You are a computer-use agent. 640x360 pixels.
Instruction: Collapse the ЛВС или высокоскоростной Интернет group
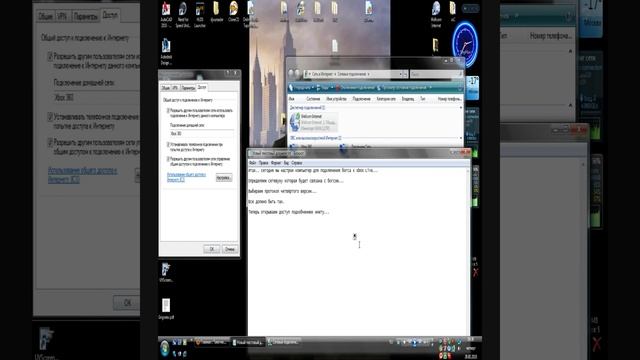coord(461,138)
